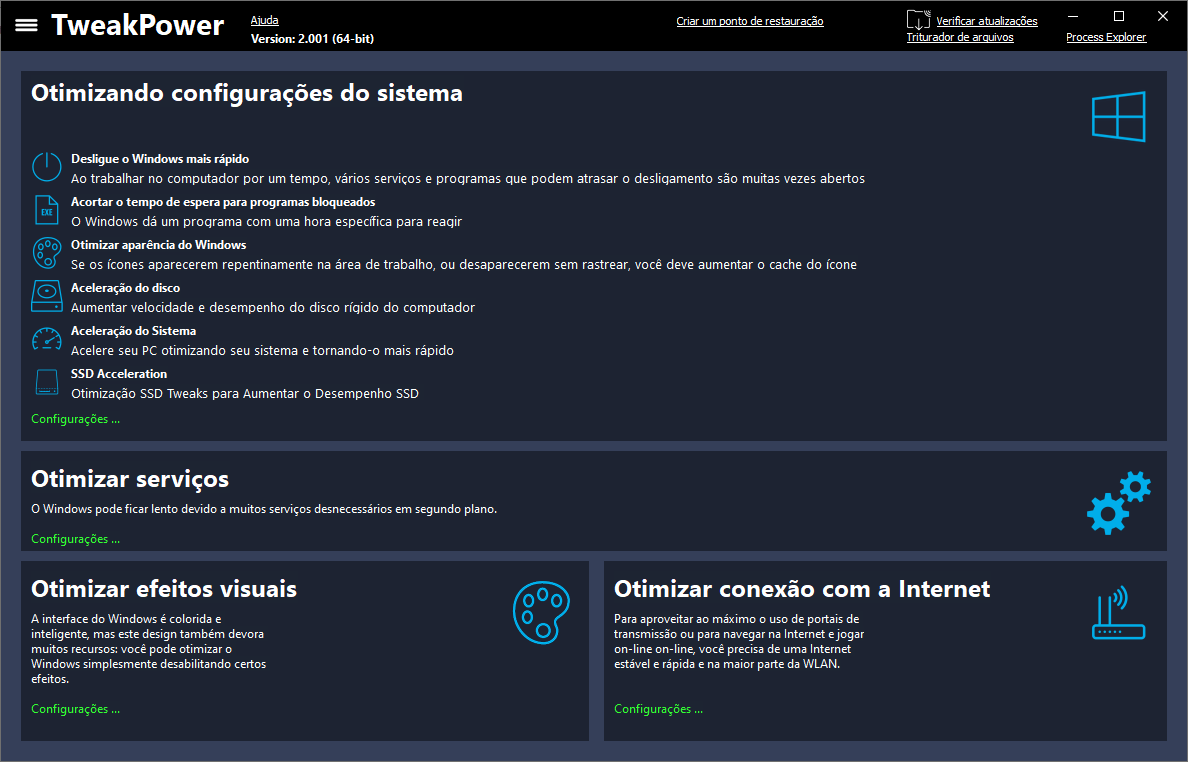Click the Windows logo icon
This screenshot has width=1188, height=762.
click(1118, 117)
